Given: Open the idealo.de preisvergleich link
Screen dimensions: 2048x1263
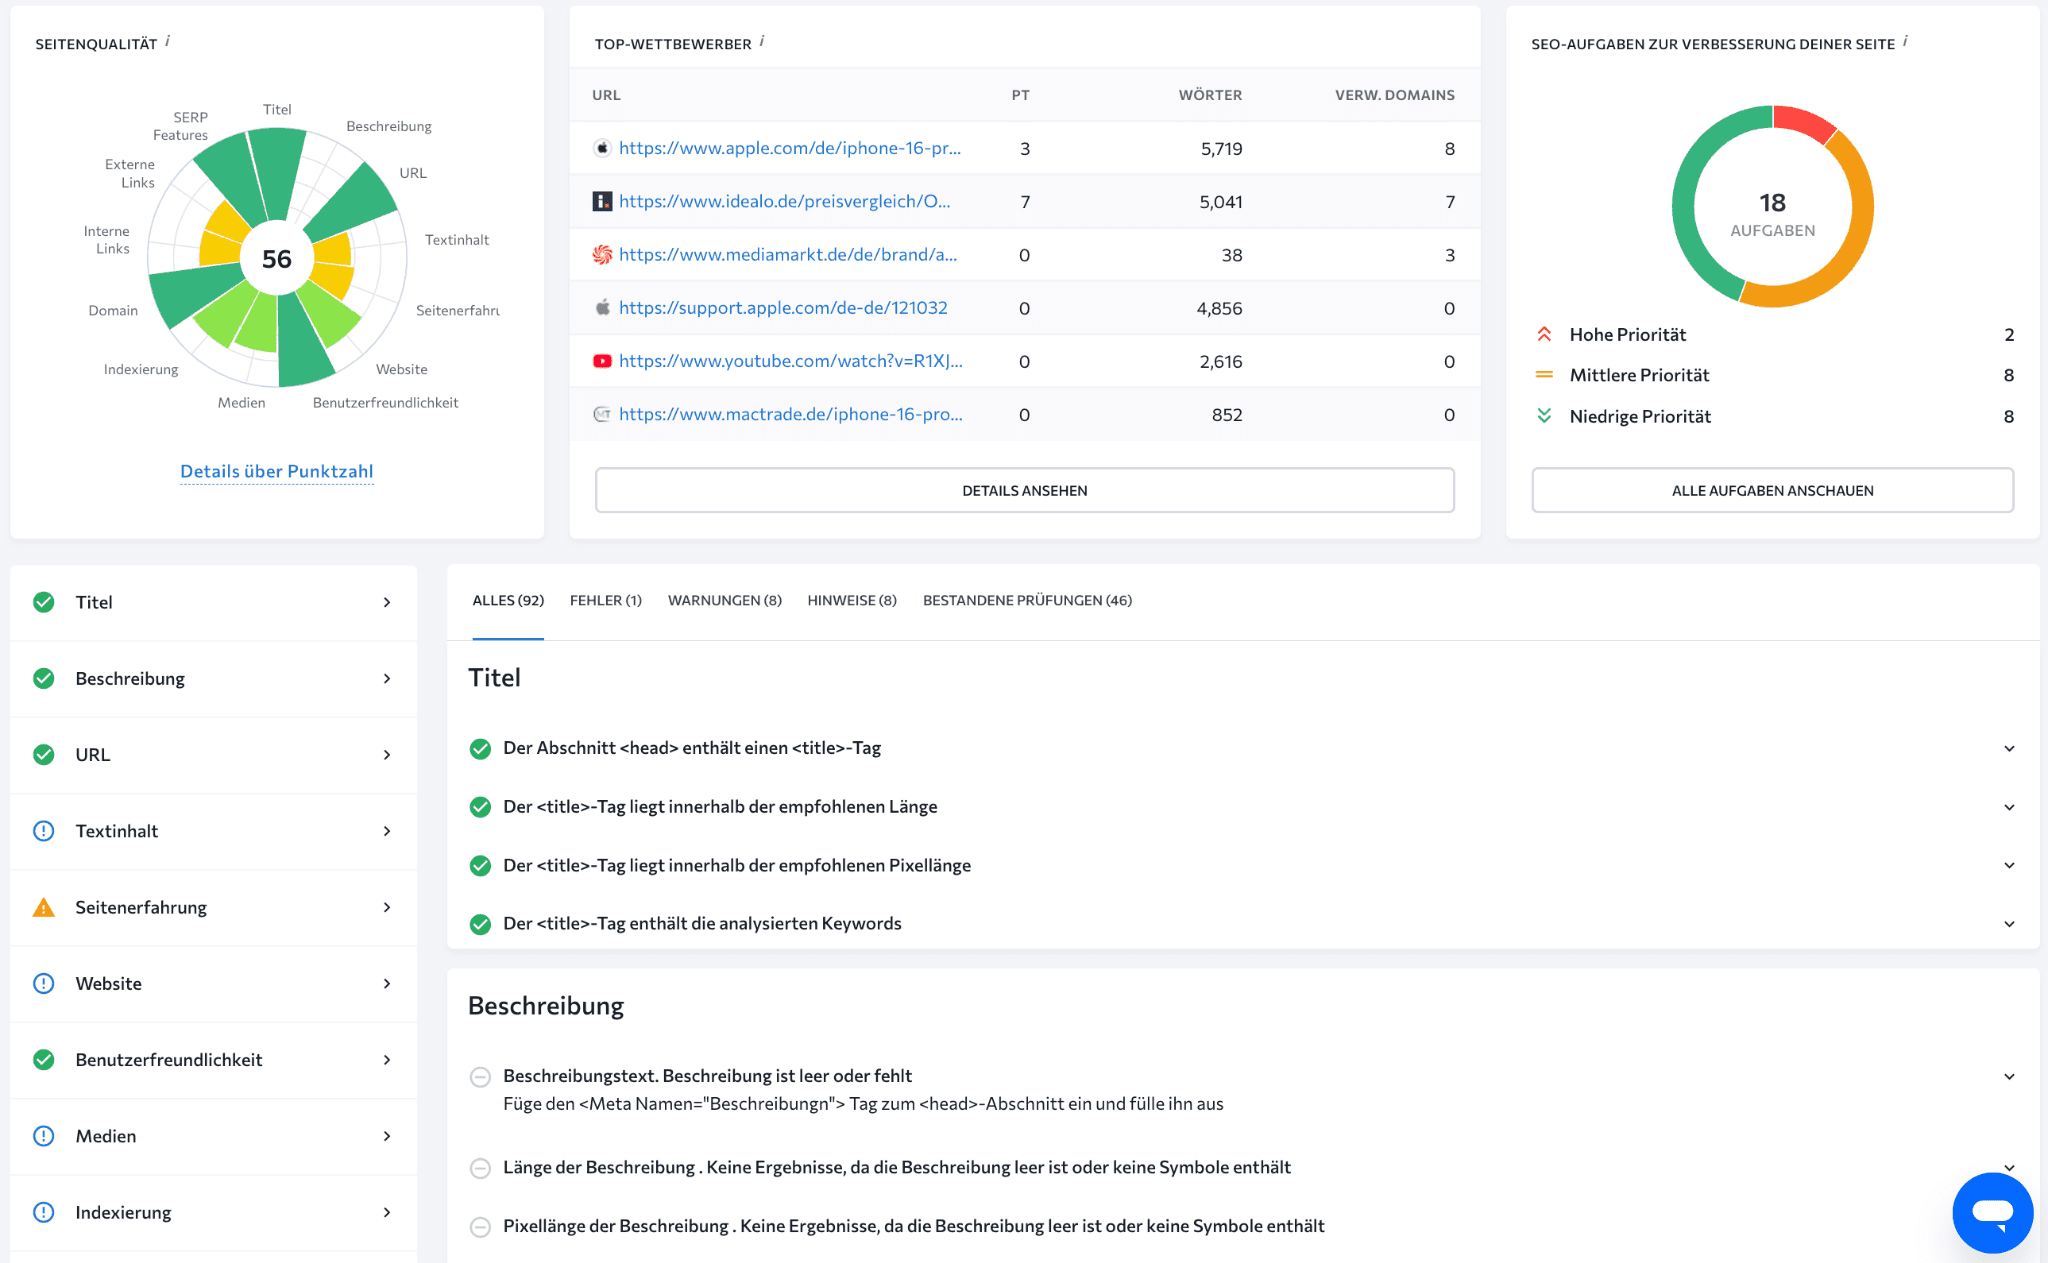Looking at the screenshot, I should (x=785, y=201).
